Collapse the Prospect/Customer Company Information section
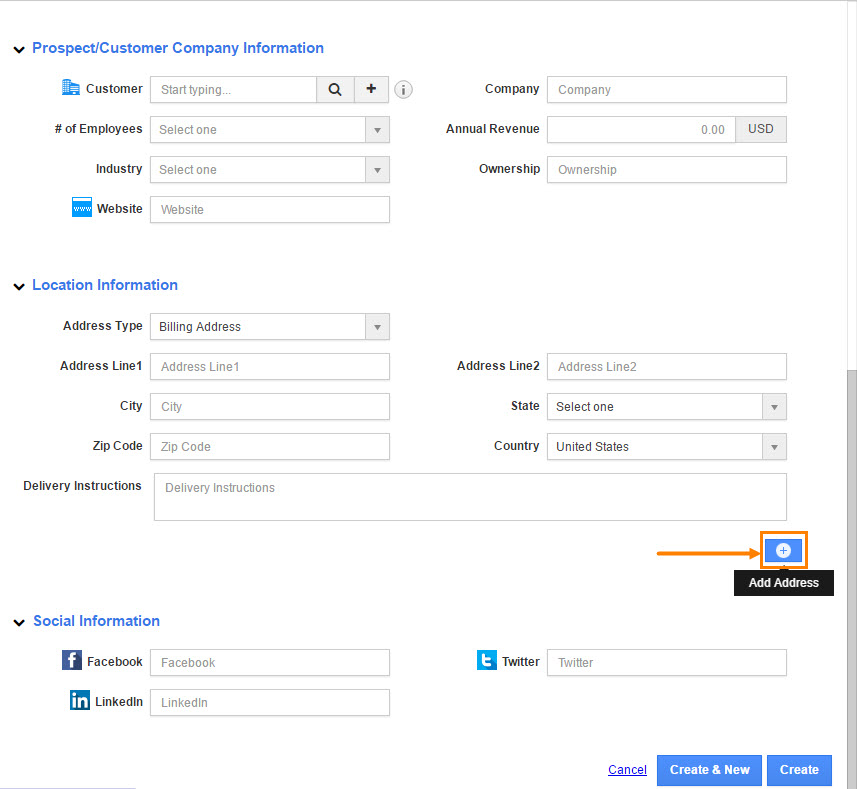This screenshot has width=857, height=789. click(x=19, y=49)
